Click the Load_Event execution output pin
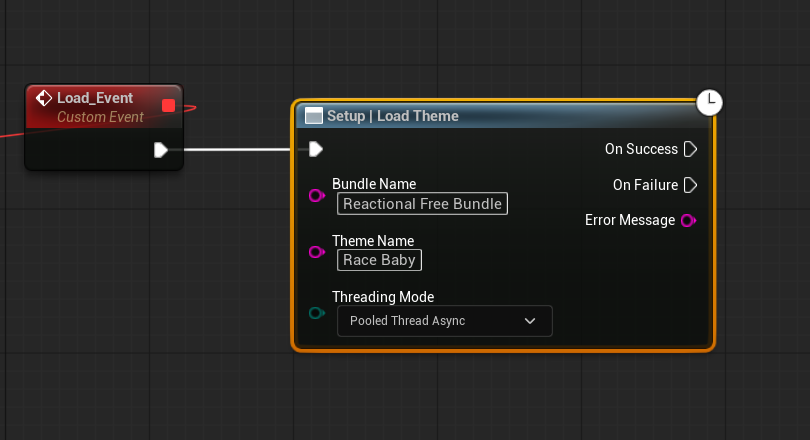The height and width of the screenshot is (440, 810). pos(161,150)
